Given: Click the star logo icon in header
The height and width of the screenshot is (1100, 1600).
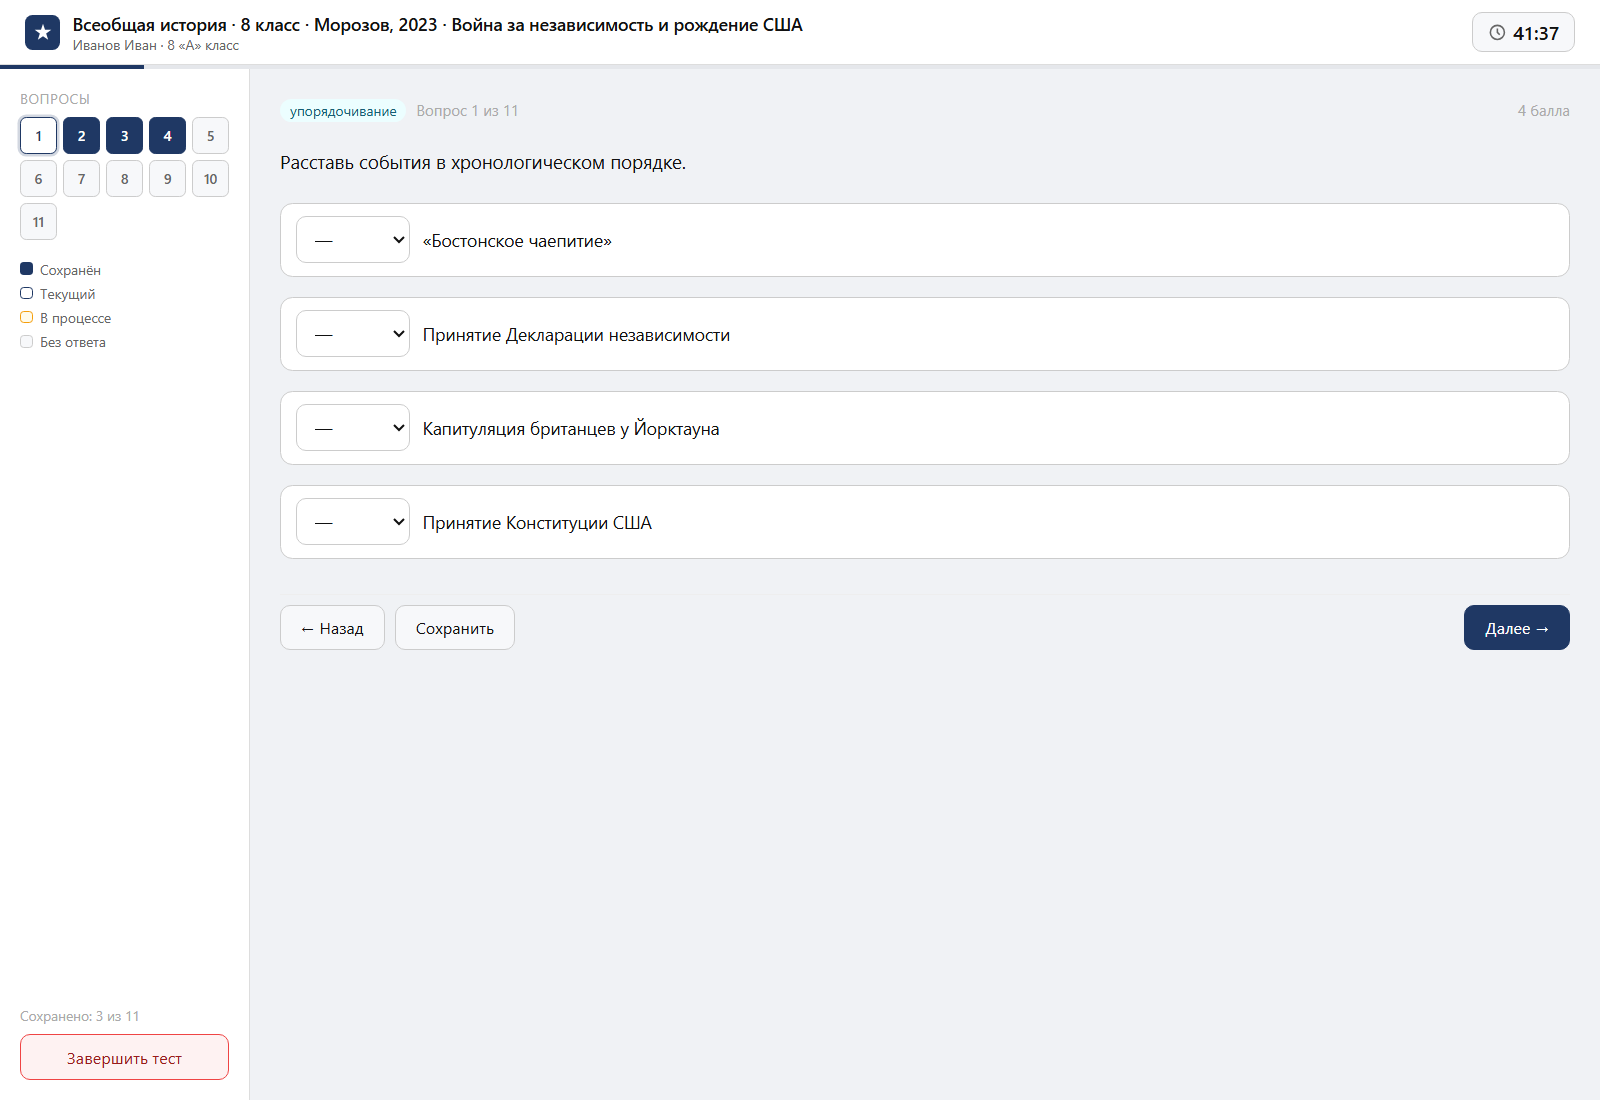Looking at the screenshot, I should pyautogui.click(x=42, y=33).
